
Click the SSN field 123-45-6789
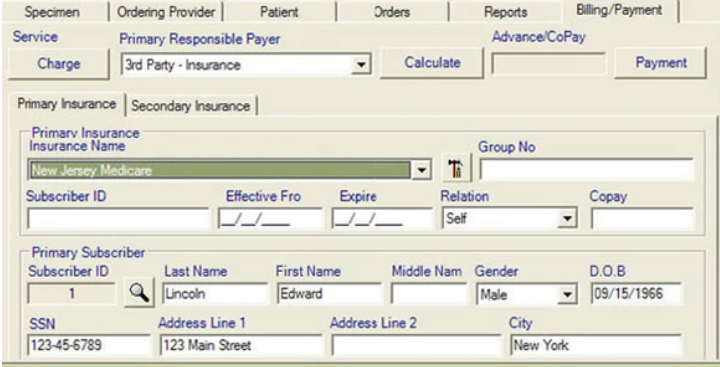click(x=89, y=345)
